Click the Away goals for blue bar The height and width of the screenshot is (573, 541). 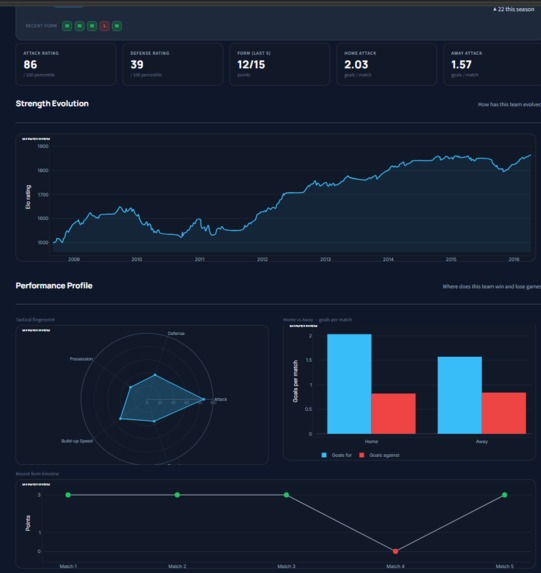459,395
